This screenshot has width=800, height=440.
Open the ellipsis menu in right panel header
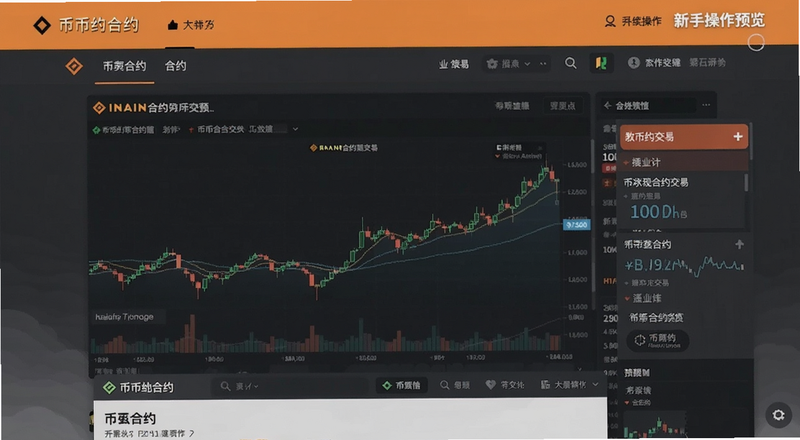[x=706, y=105]
